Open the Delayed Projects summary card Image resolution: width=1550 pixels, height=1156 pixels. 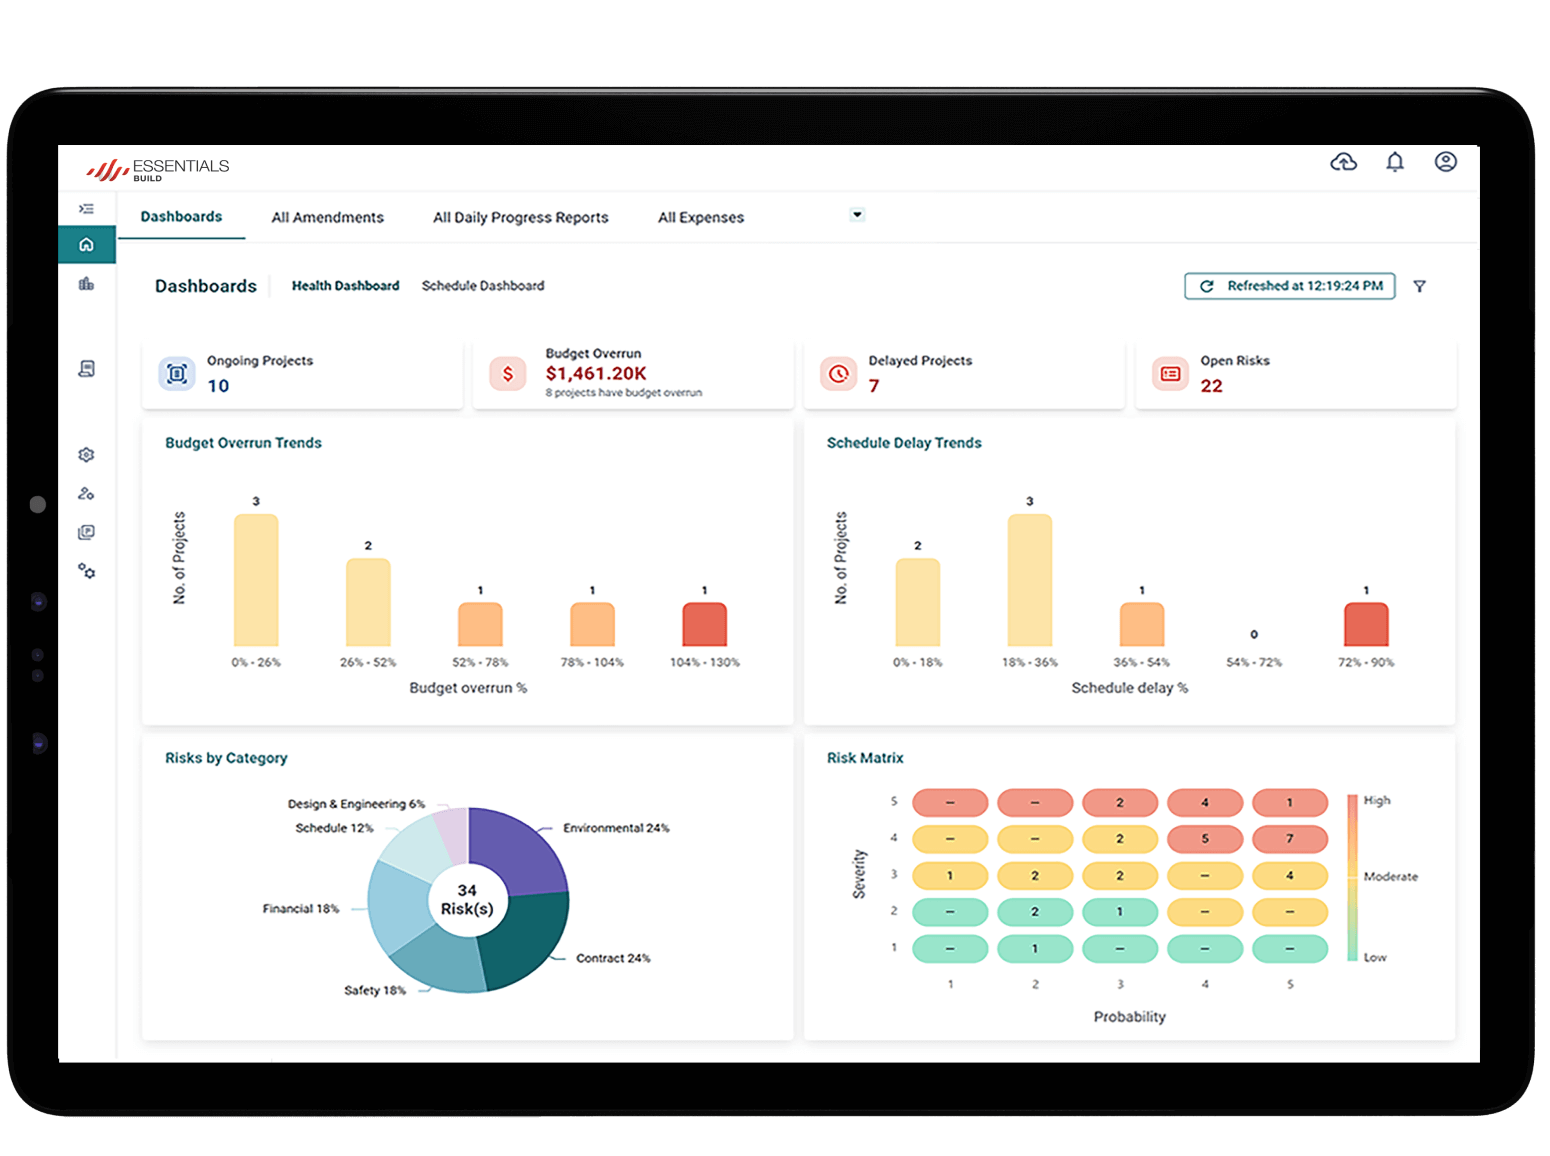(x=964, y=374)
